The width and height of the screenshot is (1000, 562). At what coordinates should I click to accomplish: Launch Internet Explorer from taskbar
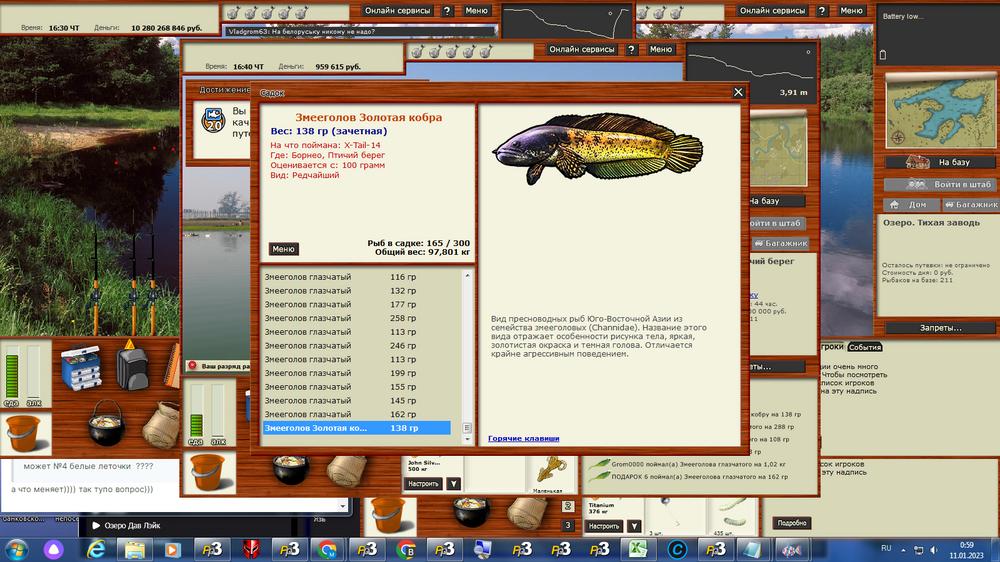[x=96, y=549]
